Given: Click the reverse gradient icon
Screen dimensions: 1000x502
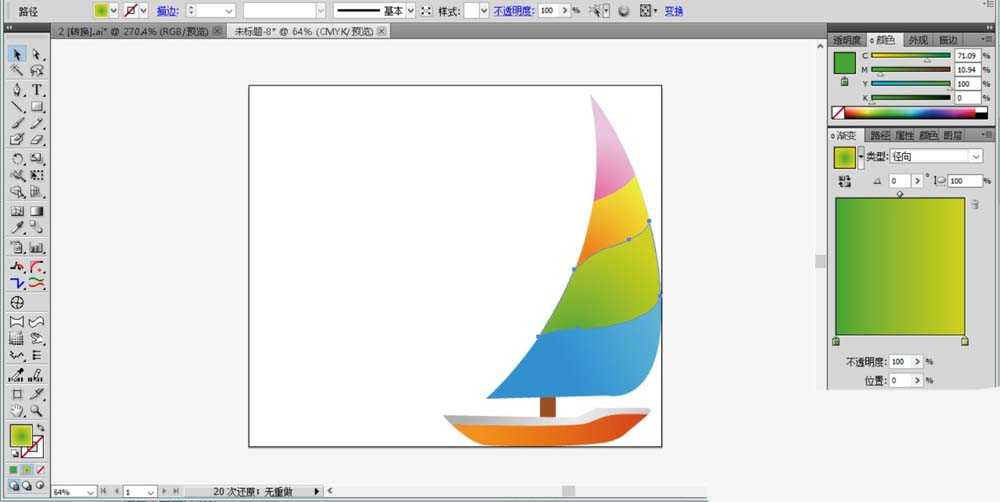Looking at the screenshot, I should (x=845, y=181).
